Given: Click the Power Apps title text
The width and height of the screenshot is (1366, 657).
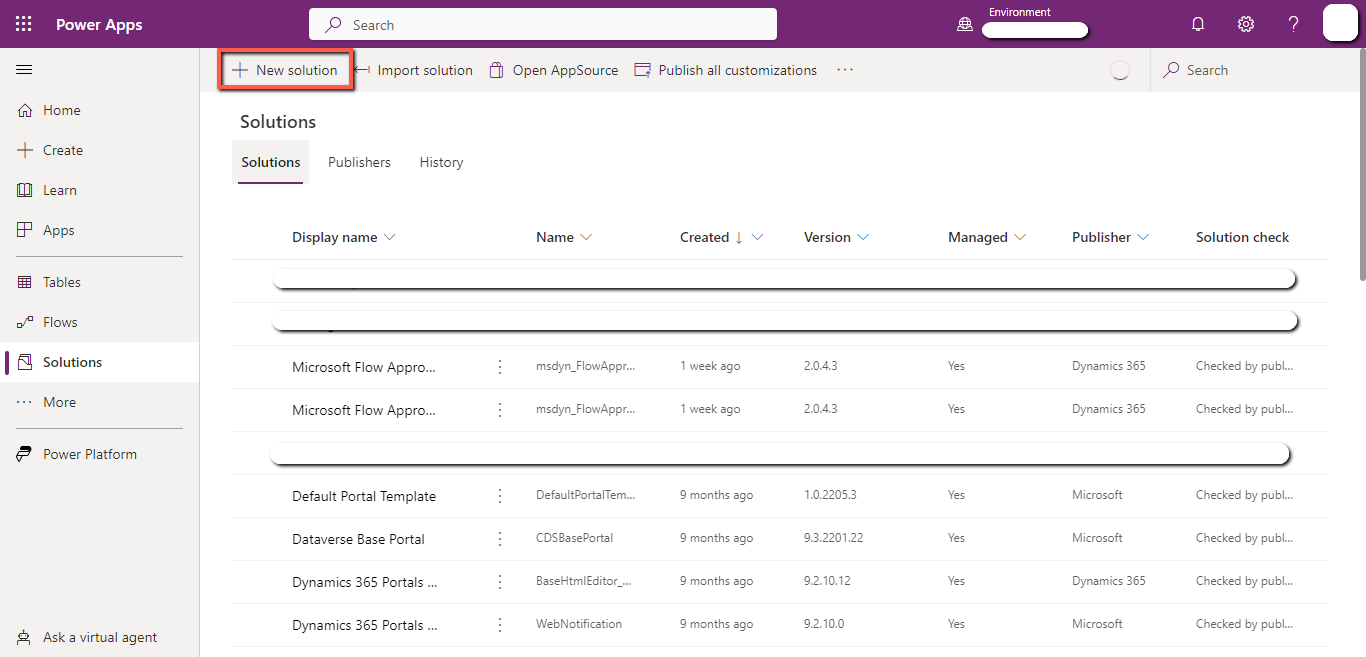Looking at the screenshot, I should [99, 24].
